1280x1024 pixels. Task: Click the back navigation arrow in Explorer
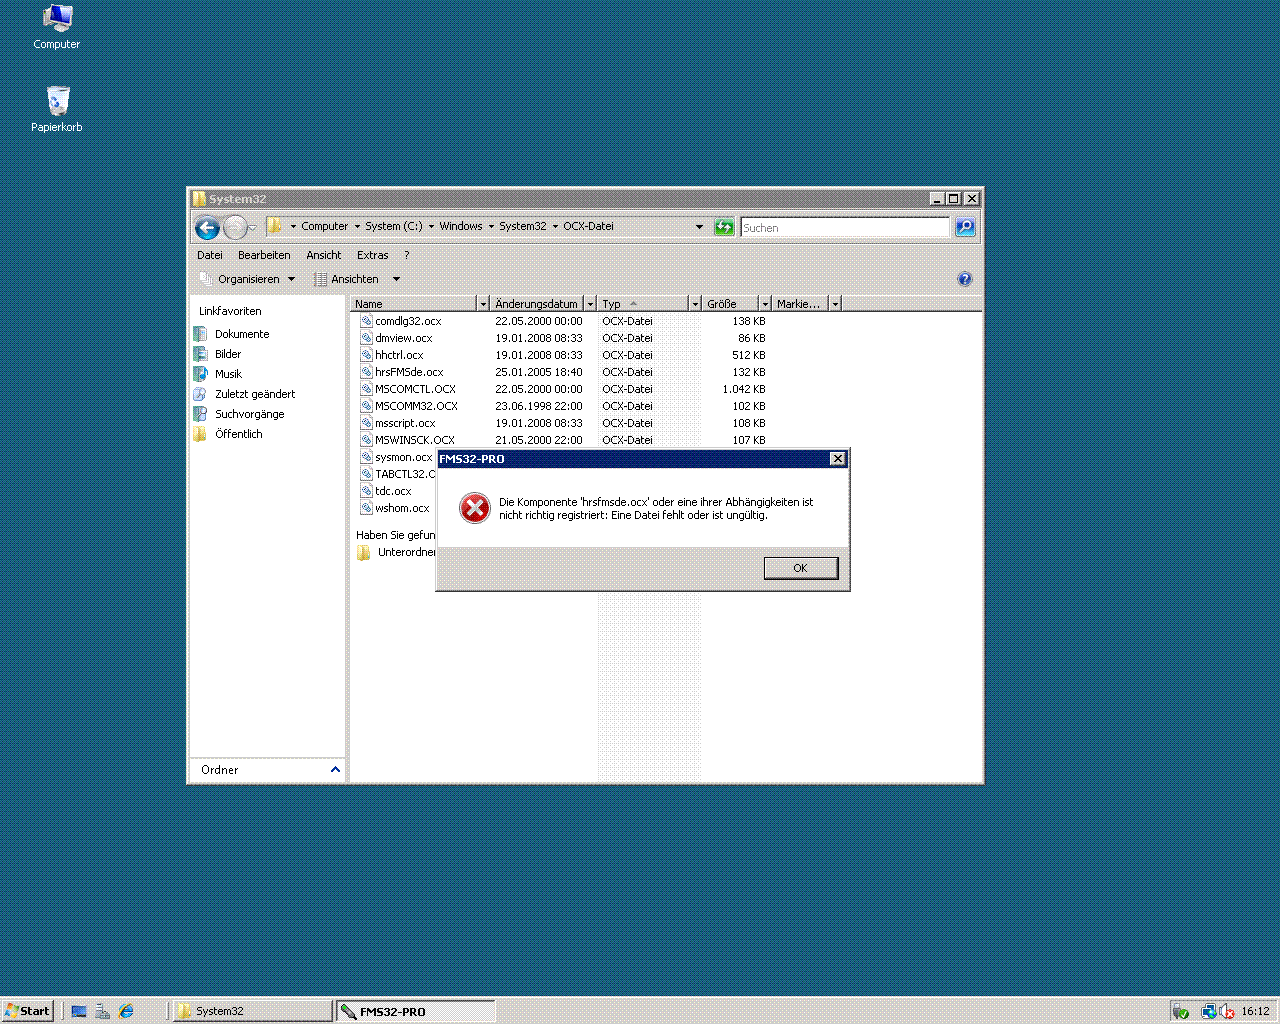(207, 228)
